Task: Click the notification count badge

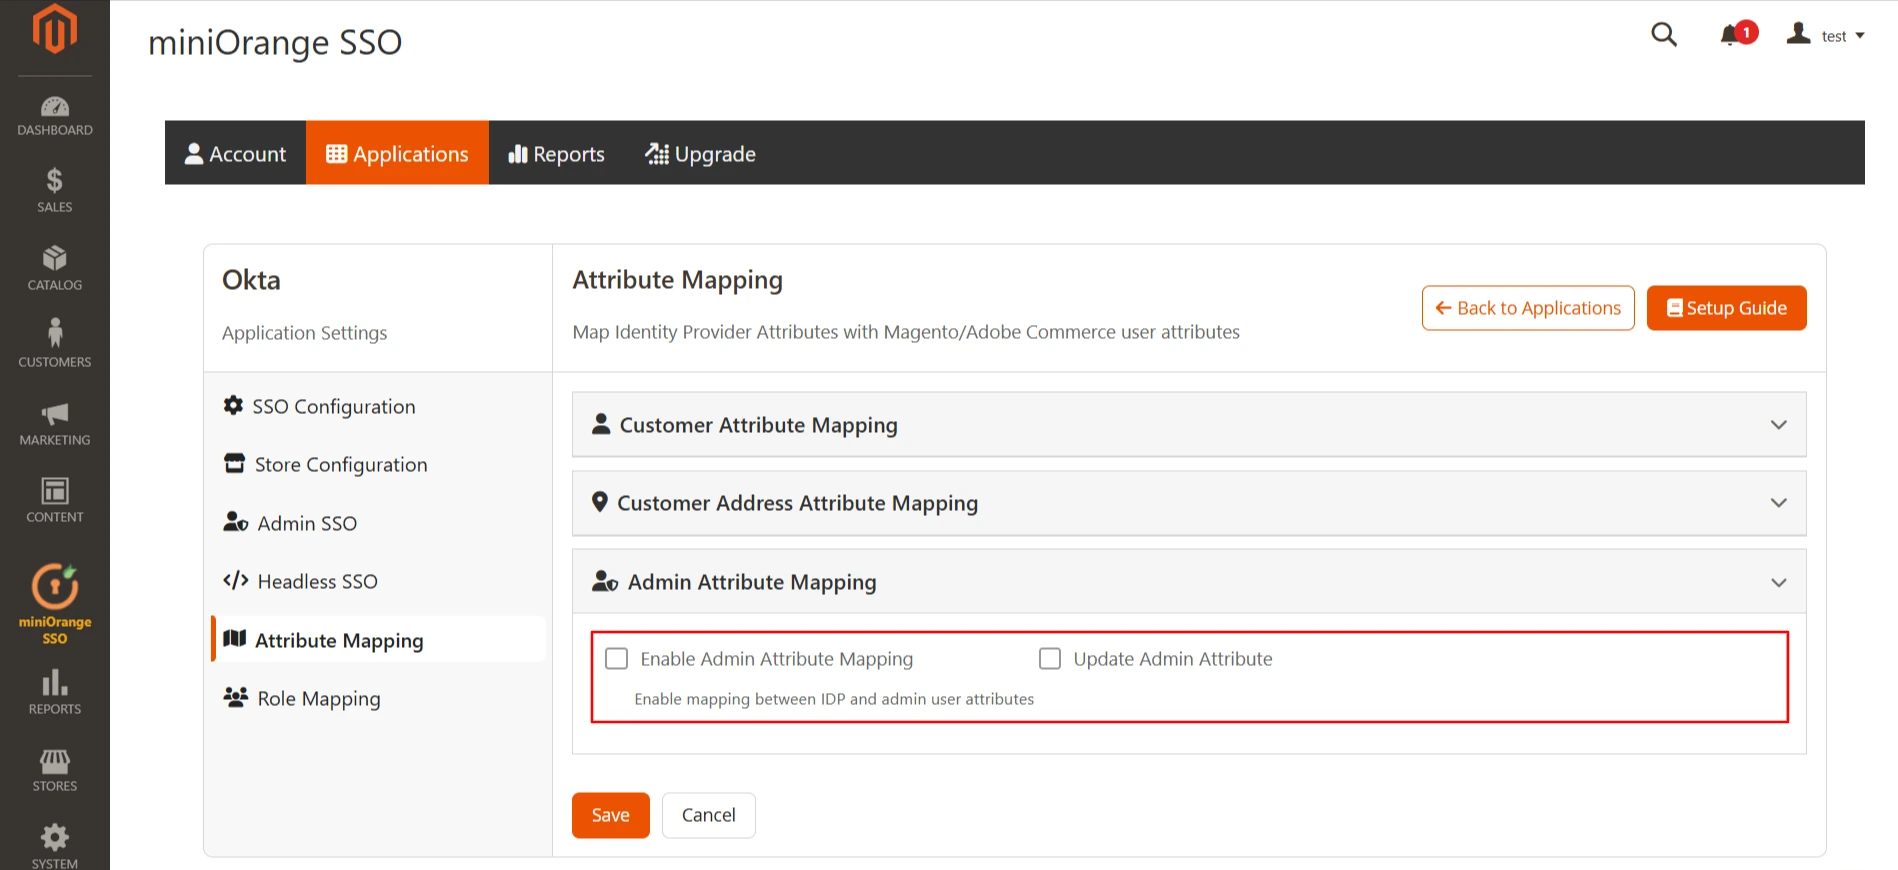Action: pos(1747,32)
